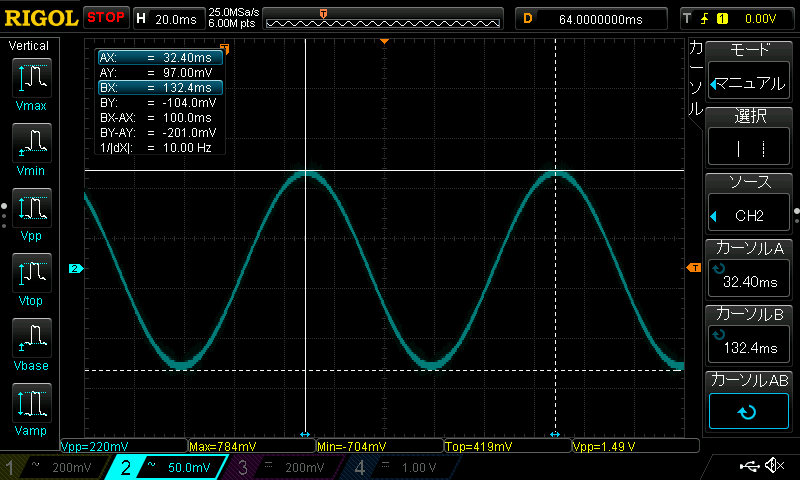This screenshot has width=800, height=480.
Task: Click the 25.0MSa/s sample rate readout
Action: pos(234,12)
